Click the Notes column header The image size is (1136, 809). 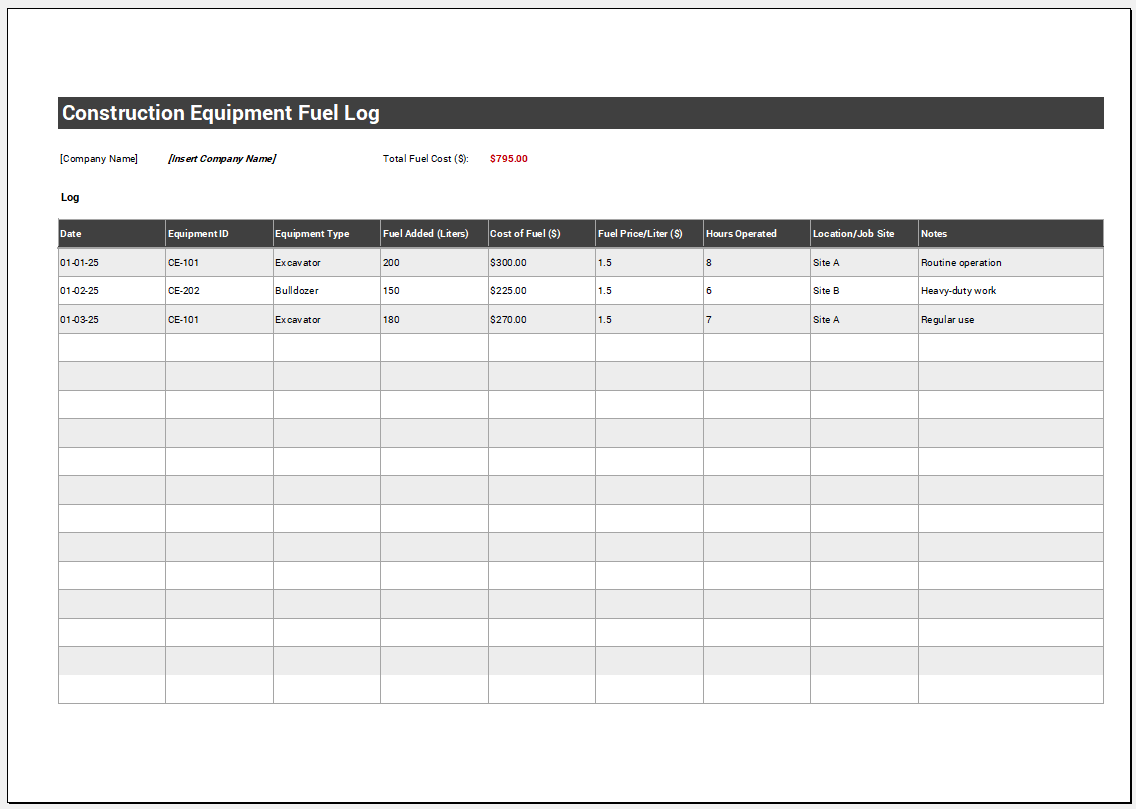934,233
